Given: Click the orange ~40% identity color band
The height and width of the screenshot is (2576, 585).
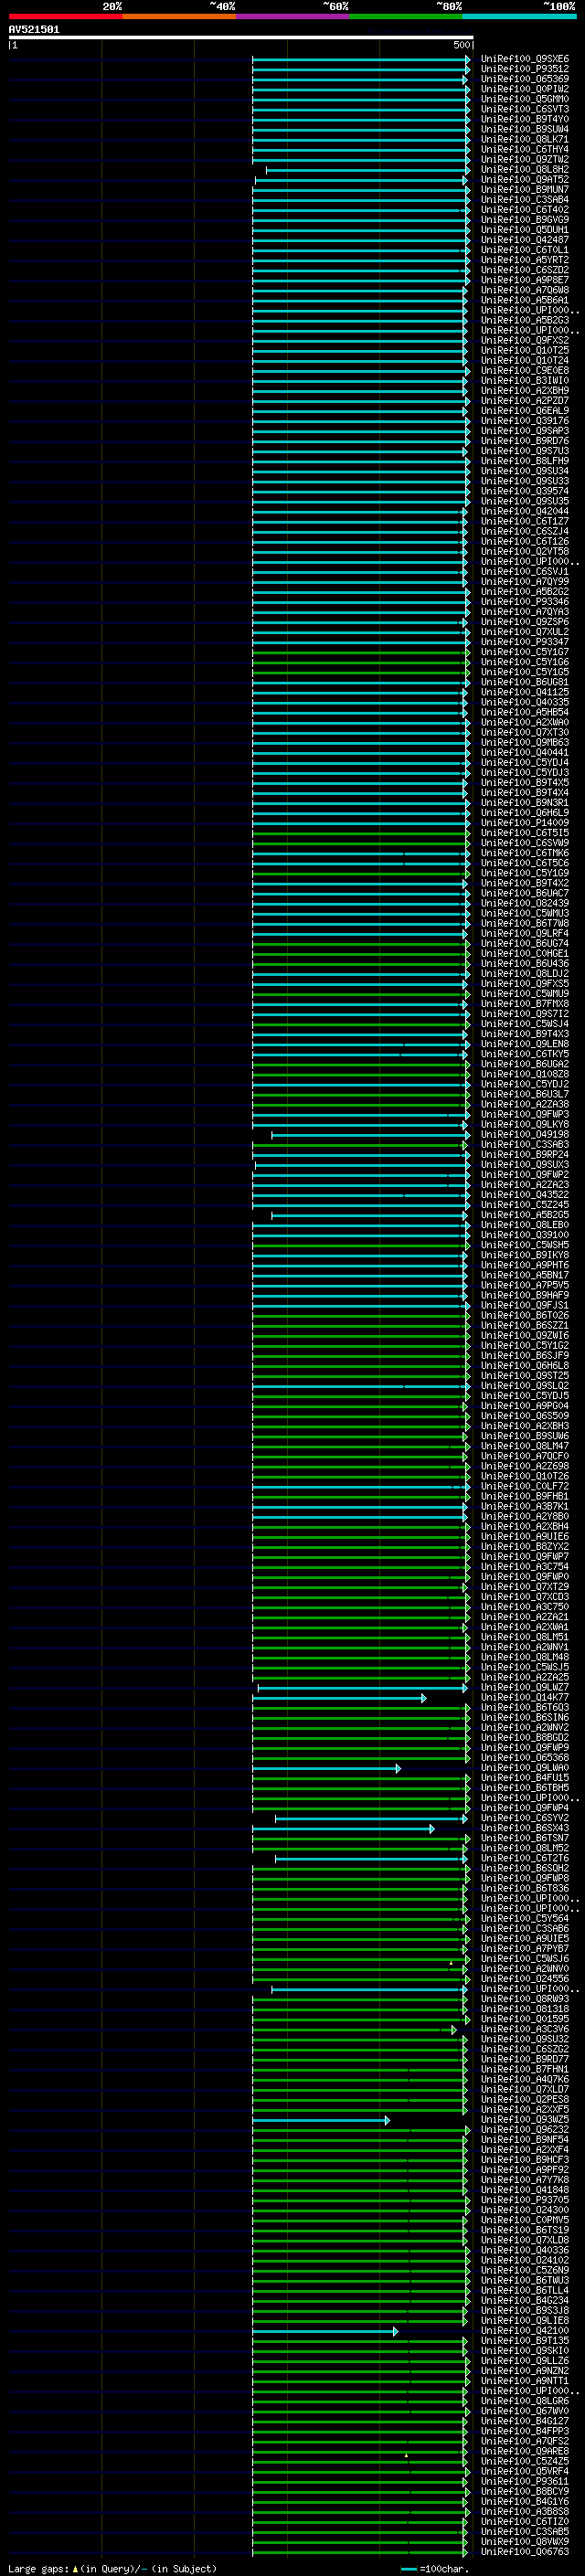Looking at the screenshot, I should pos(179,16).
